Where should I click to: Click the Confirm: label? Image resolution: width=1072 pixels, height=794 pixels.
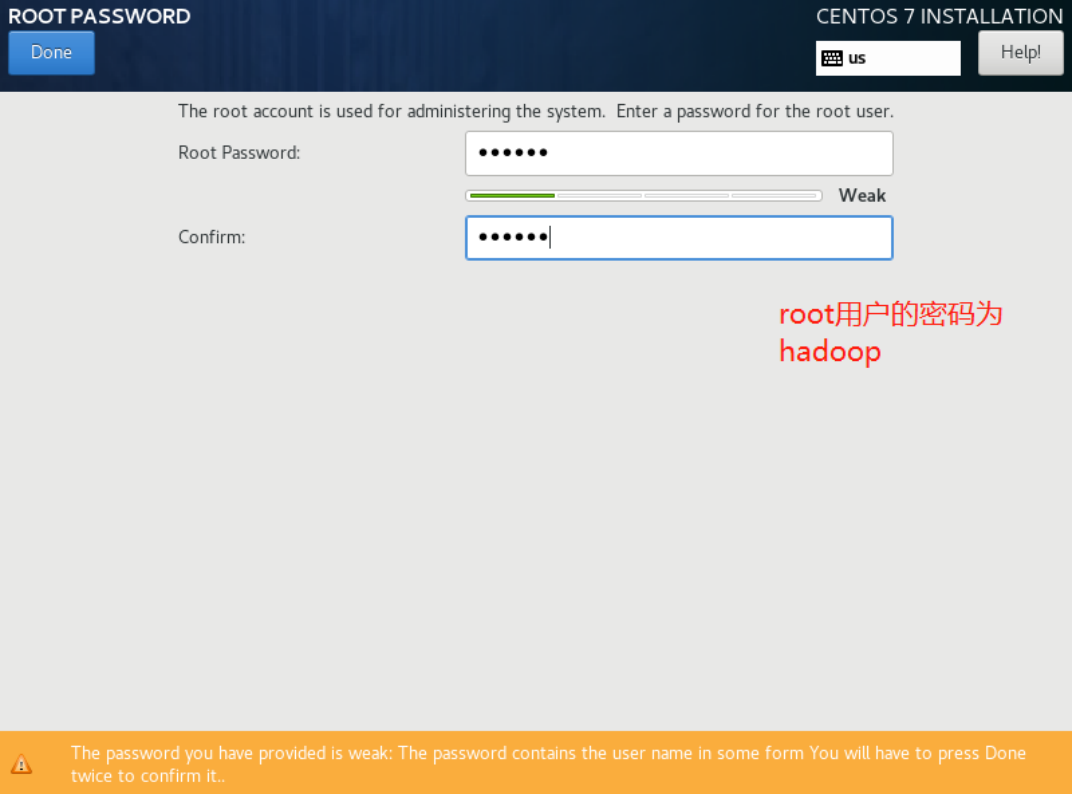pyautogui.click(x=211, y=237)
